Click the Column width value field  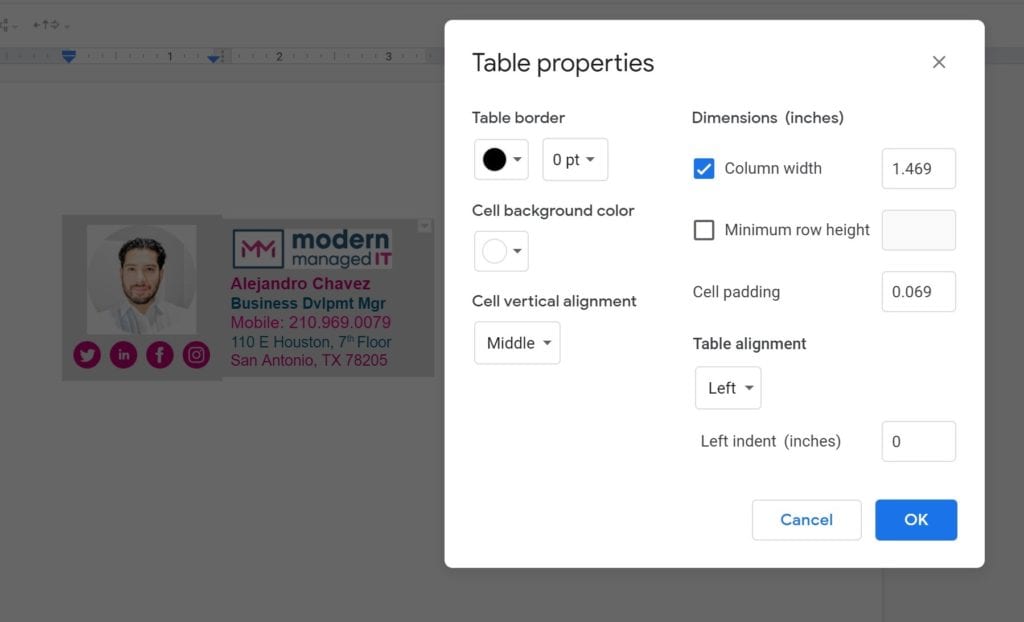click(x=918, y=169)
